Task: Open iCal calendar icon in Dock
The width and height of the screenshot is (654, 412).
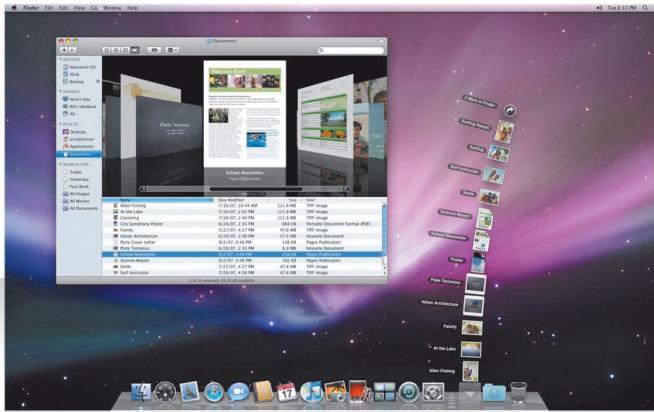Action: 287,392
